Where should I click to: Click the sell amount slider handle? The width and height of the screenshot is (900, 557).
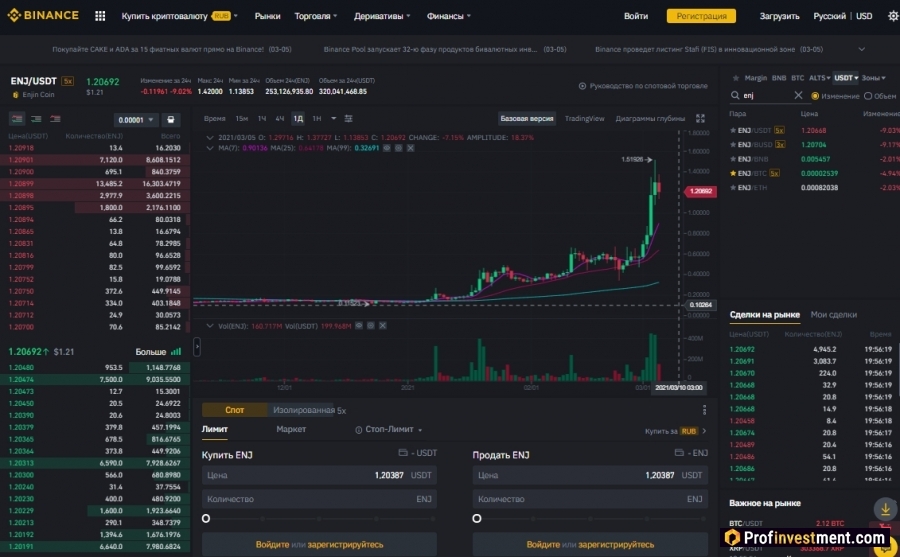[x=476, y=519]
